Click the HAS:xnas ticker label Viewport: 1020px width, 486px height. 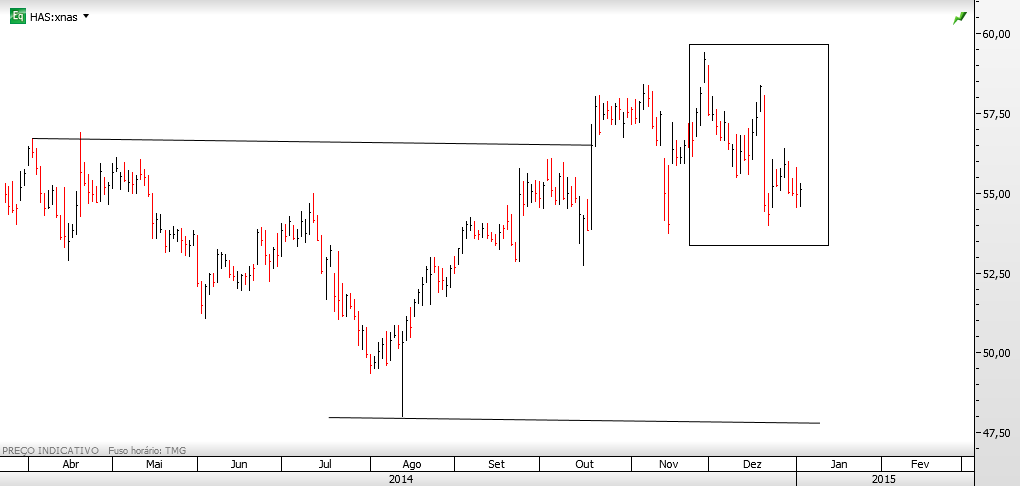[54, 17]
